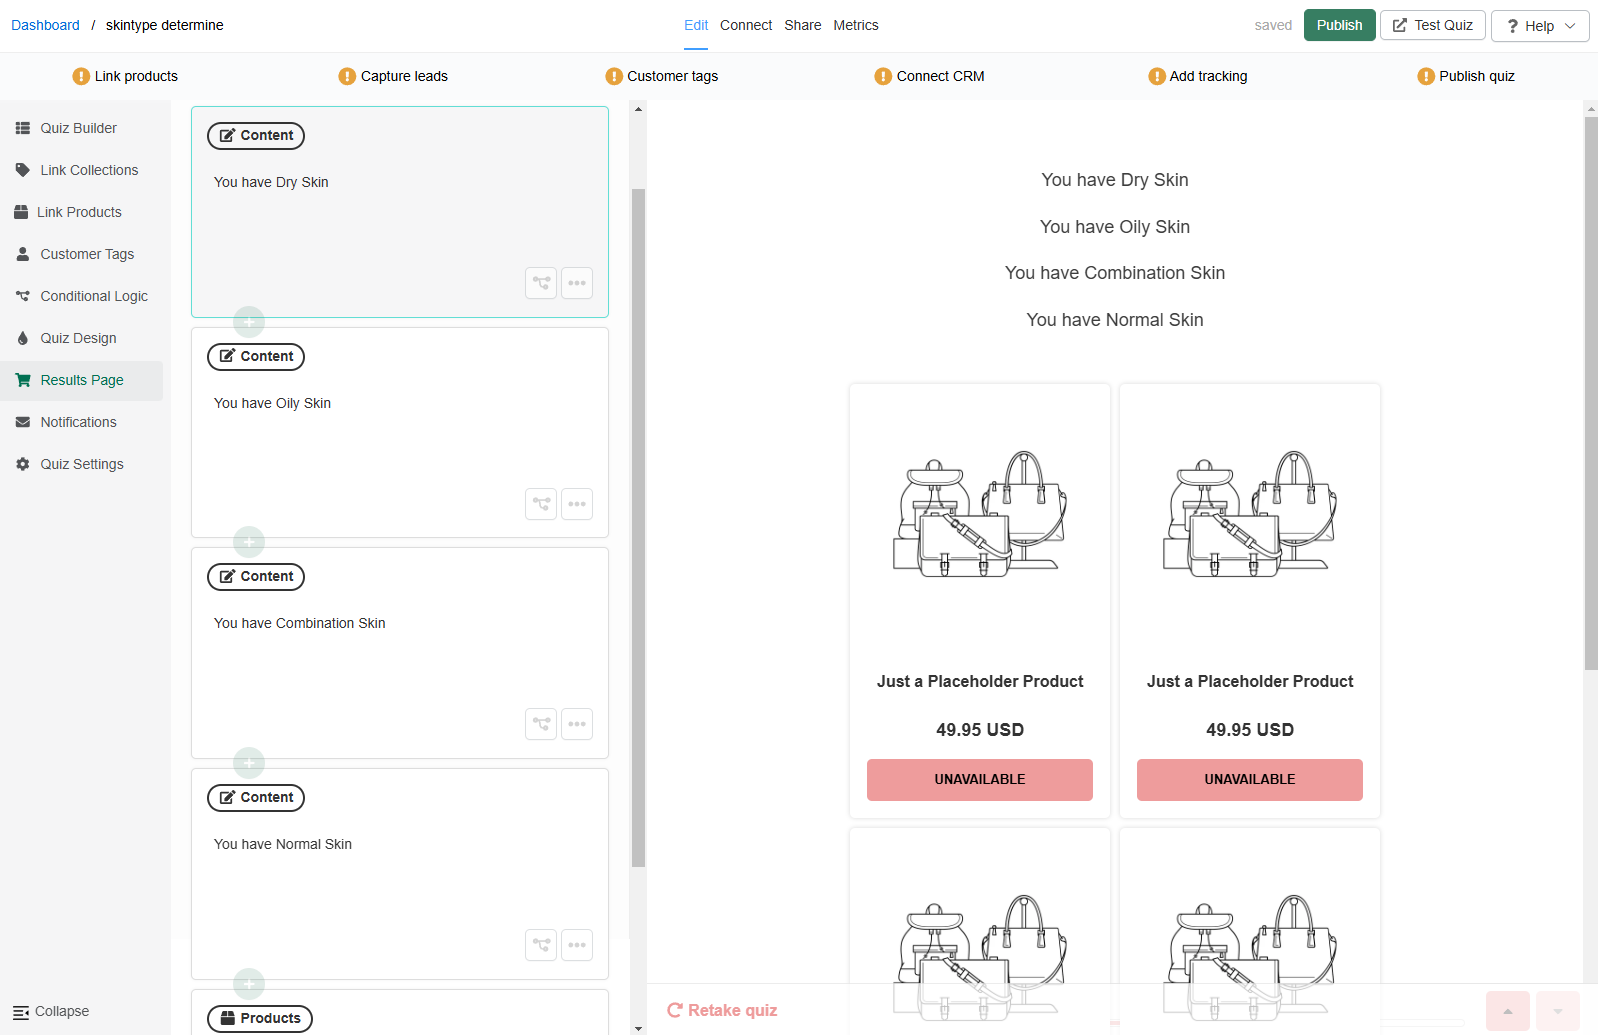The image size is (1598, 1035).
Task: Click the Customer tags warning icon
Action: point(614,76)
